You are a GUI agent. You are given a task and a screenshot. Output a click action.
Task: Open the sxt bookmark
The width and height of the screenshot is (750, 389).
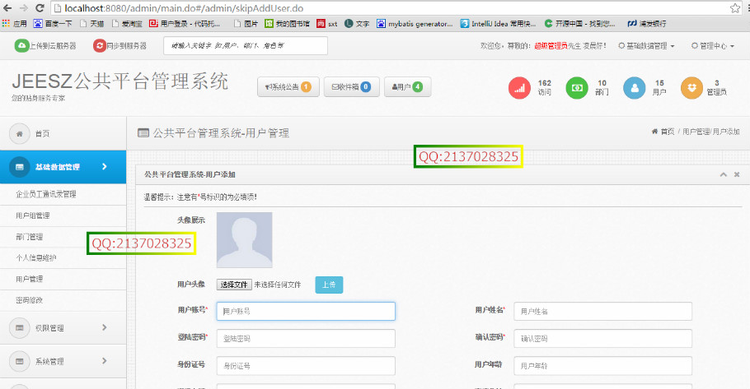pyautogui.click(x=327, y=23)
